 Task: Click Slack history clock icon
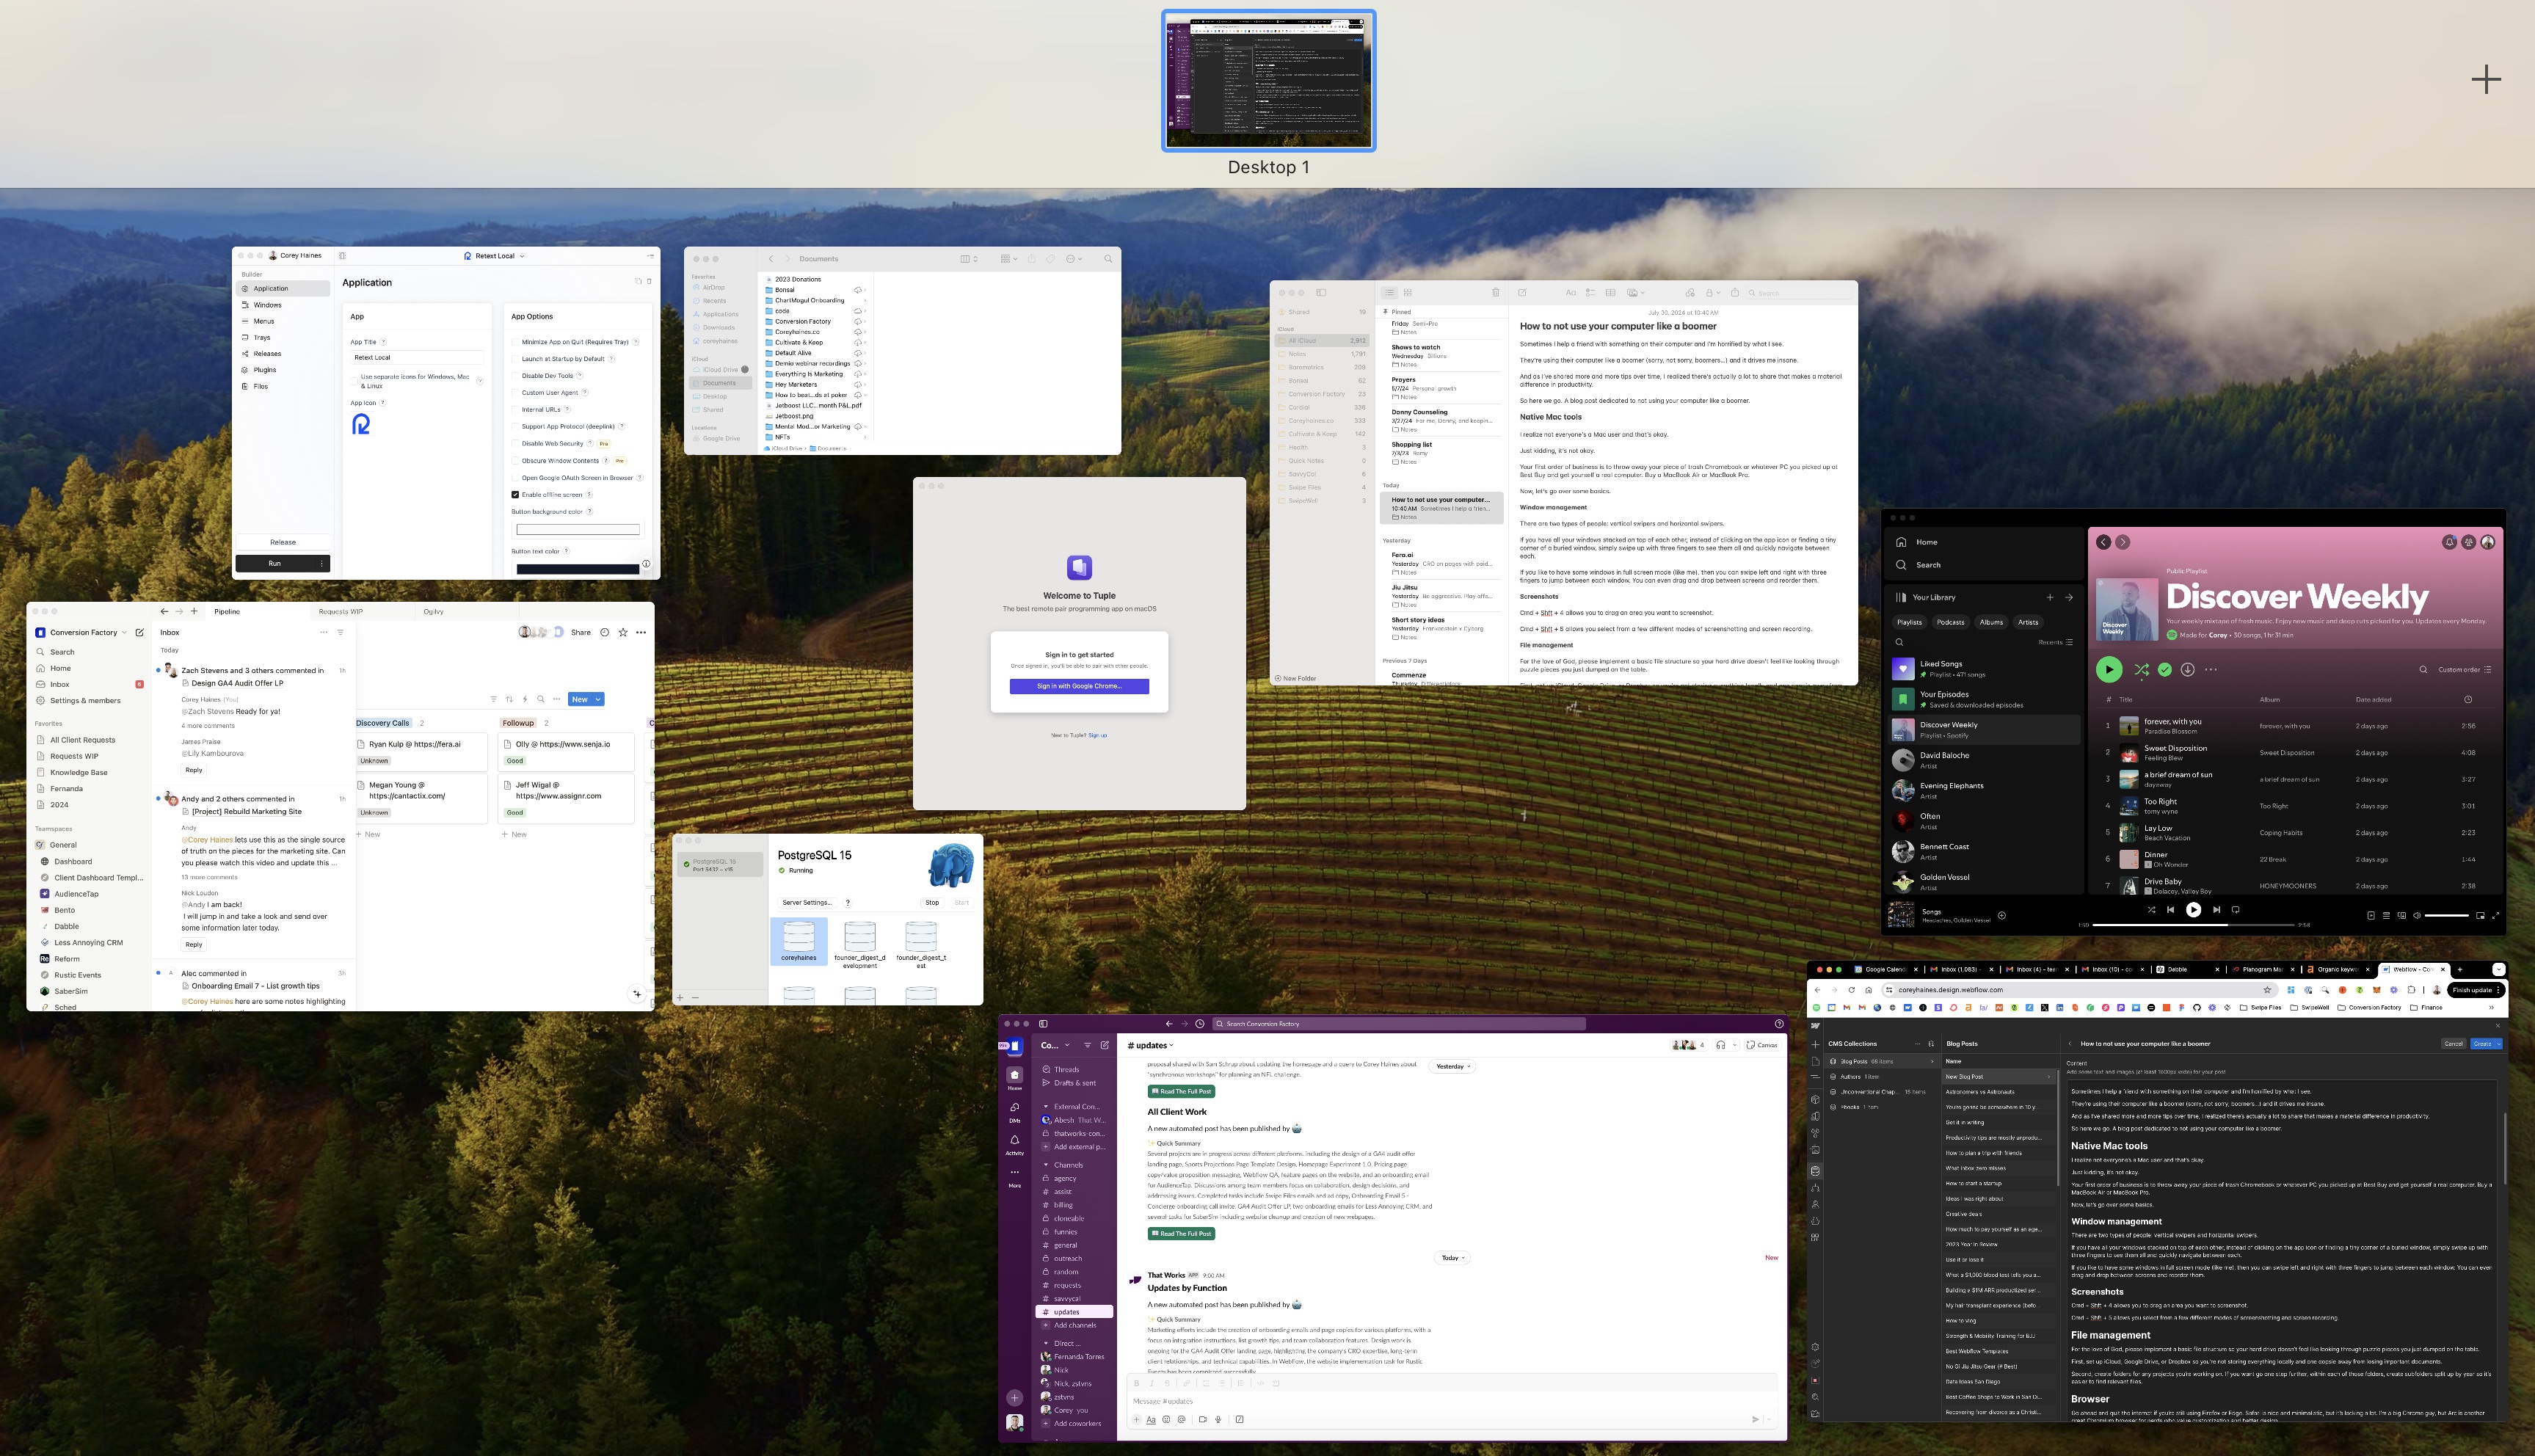1200,1024
